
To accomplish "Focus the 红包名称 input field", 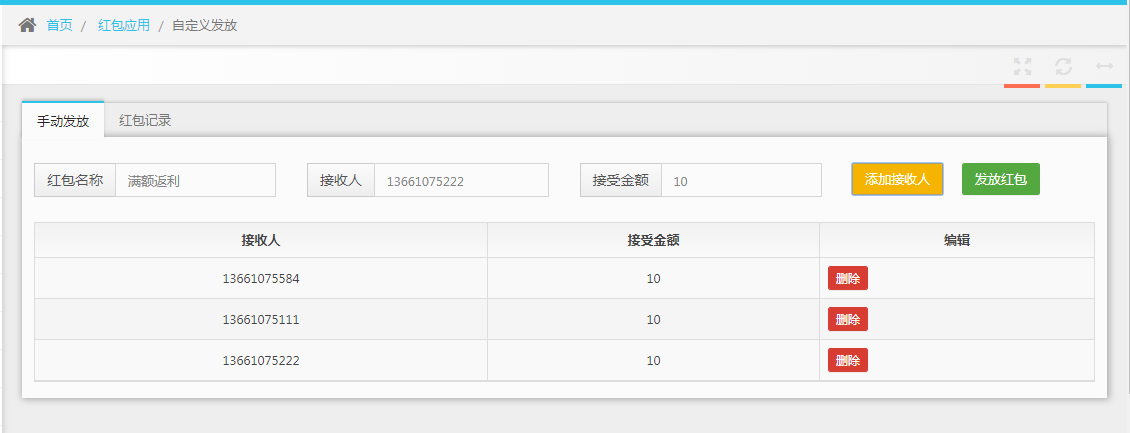I will [x=195, y=181].
